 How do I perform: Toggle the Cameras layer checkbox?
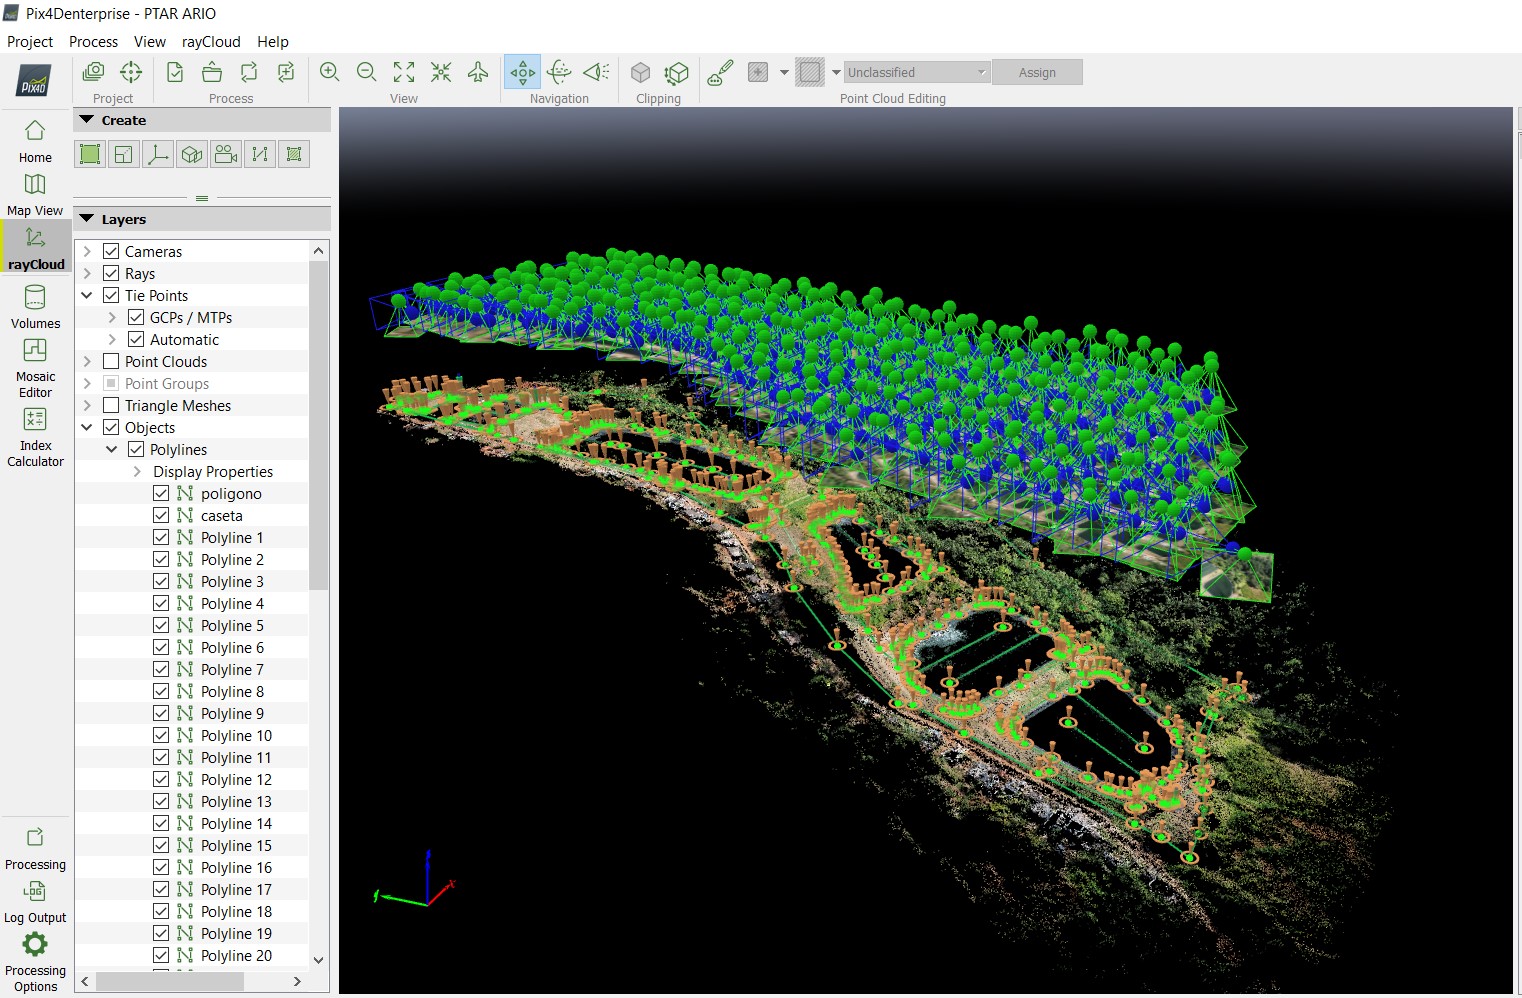(111, 251)
